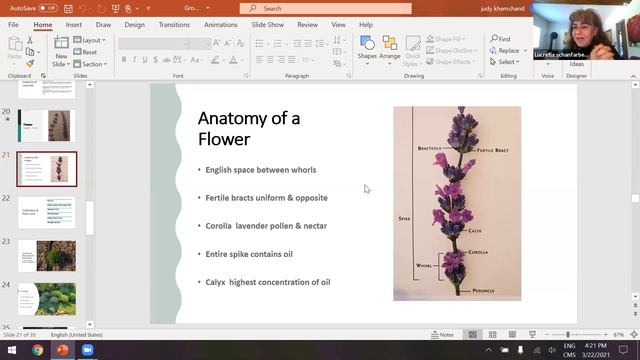Viewport: 640px width, 360px height.
Task: Click the Notes button in status bar
Action: pos(442,335)
